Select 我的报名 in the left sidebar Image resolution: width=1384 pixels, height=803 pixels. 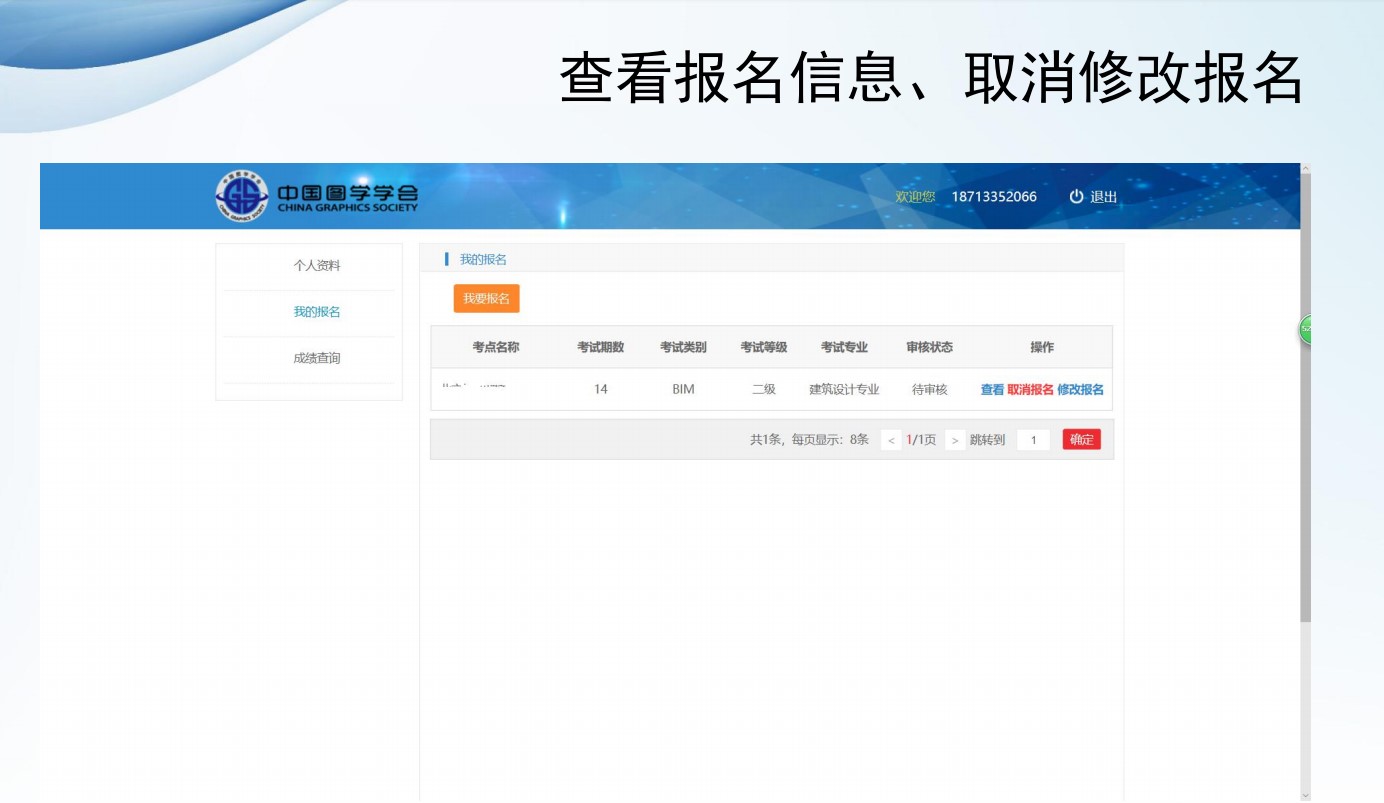pyautogui.click(x=317, y=312)
